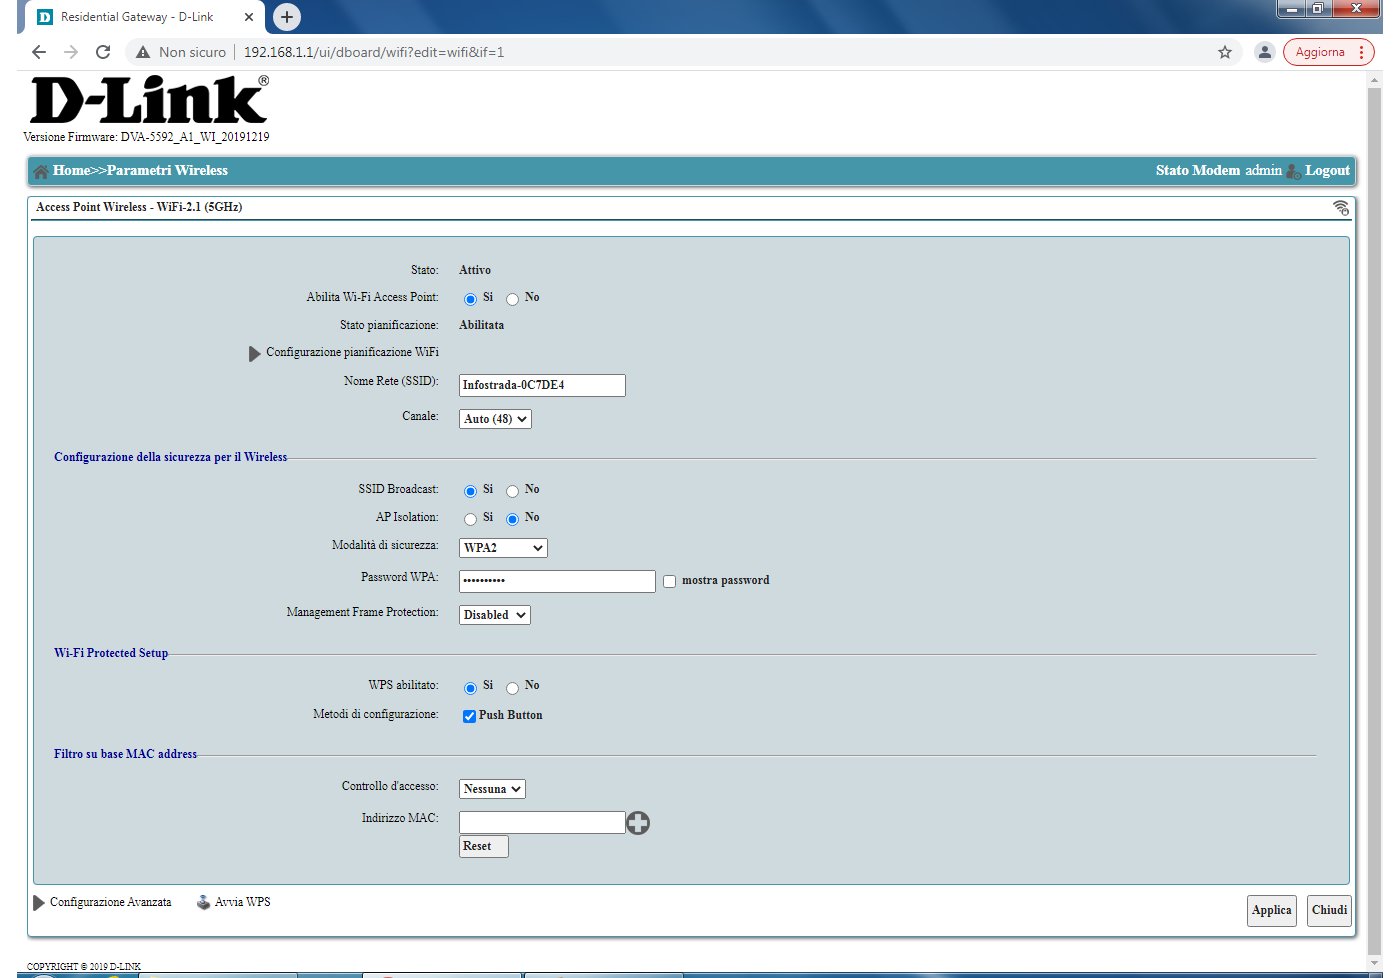Image resolution: width=1400 pixels, height=978 pixels.
Task: Reload the page in browser
Action: click(x=103, y=52)
